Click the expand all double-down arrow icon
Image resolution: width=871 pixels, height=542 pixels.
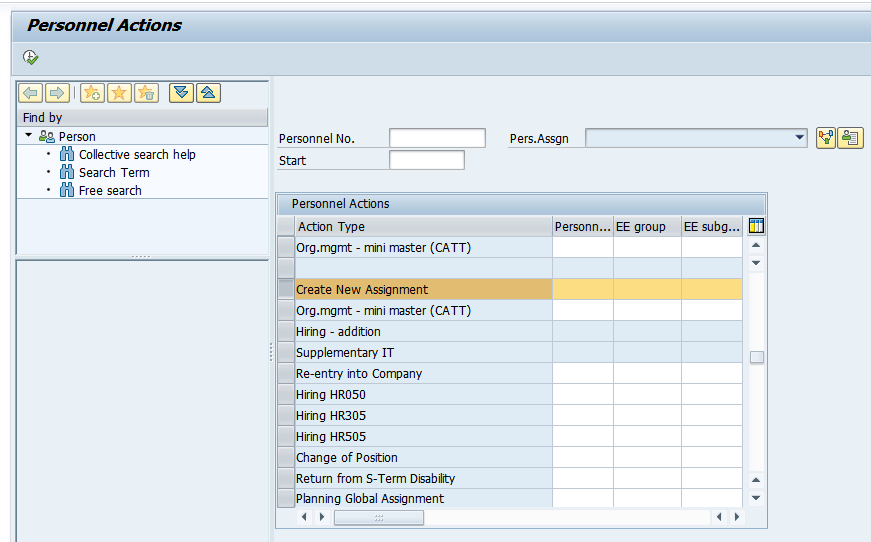(181, 93)
